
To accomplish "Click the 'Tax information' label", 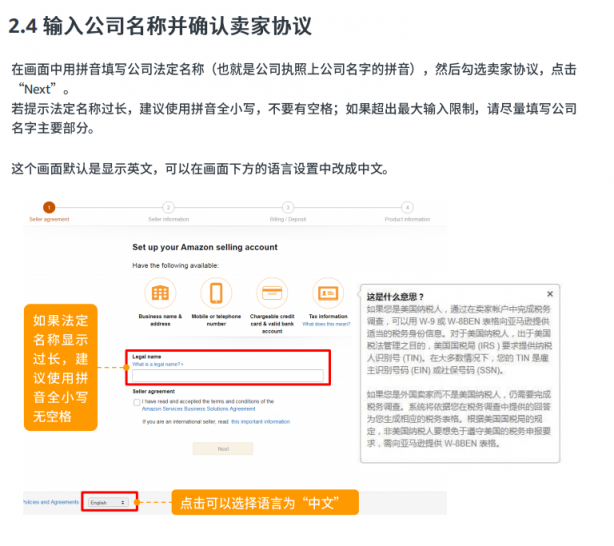I will (x=328, y=316).
